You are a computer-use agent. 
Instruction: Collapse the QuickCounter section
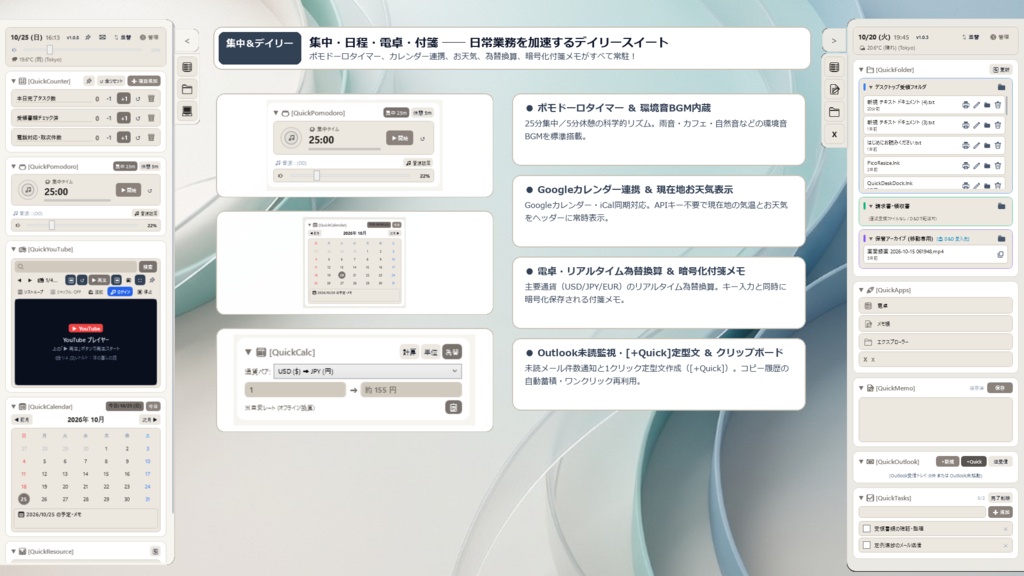[x=14, y=81]
